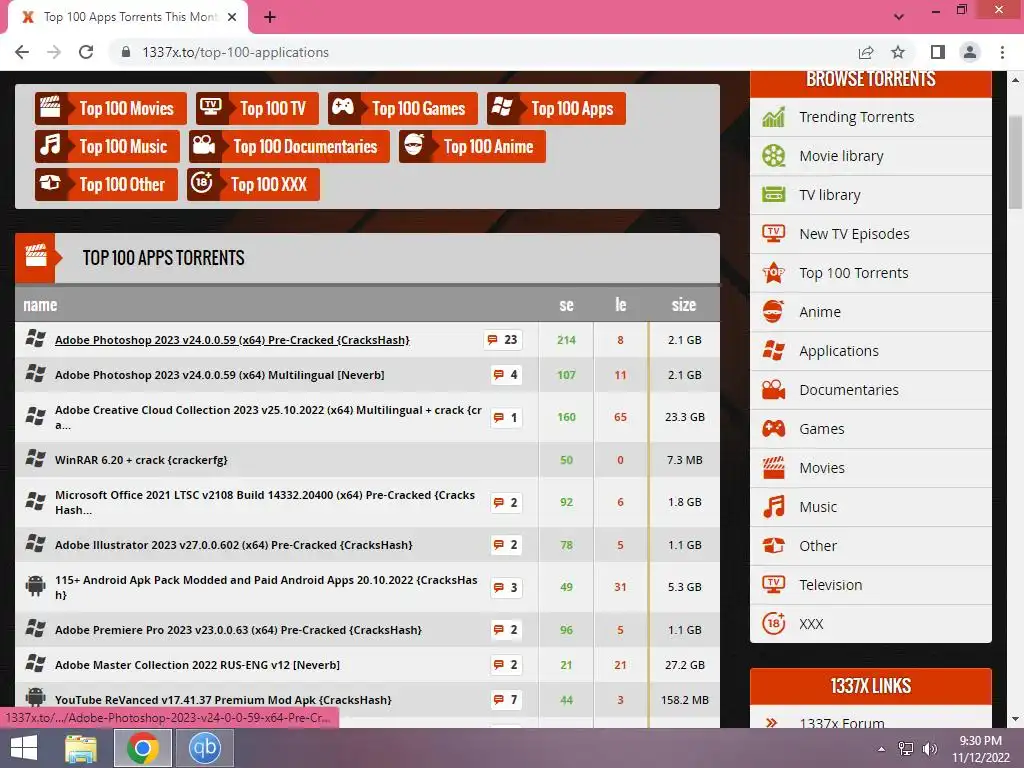This screenshot has height=768, width=1024.
Task: Click the Music note icon in sidebar
Action: [x=774, y=507]
